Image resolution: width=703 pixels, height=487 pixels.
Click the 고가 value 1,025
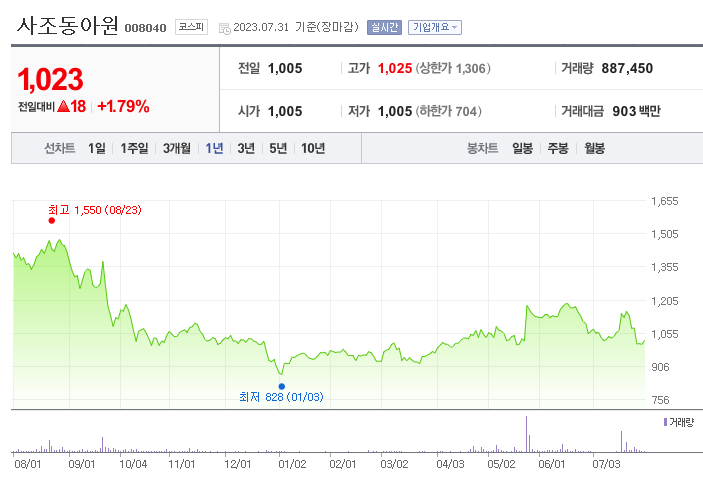(395, 68)
